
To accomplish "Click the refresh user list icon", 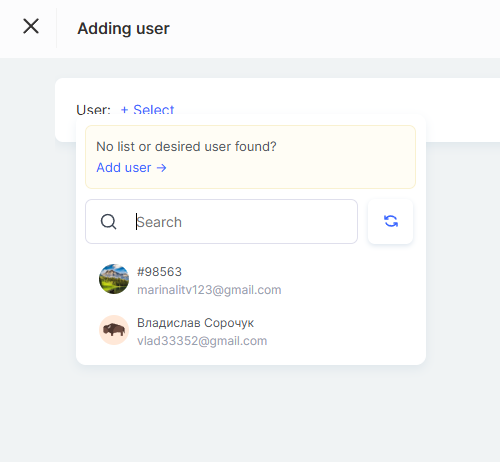I will pyautogui.click(x=391, y=221).
